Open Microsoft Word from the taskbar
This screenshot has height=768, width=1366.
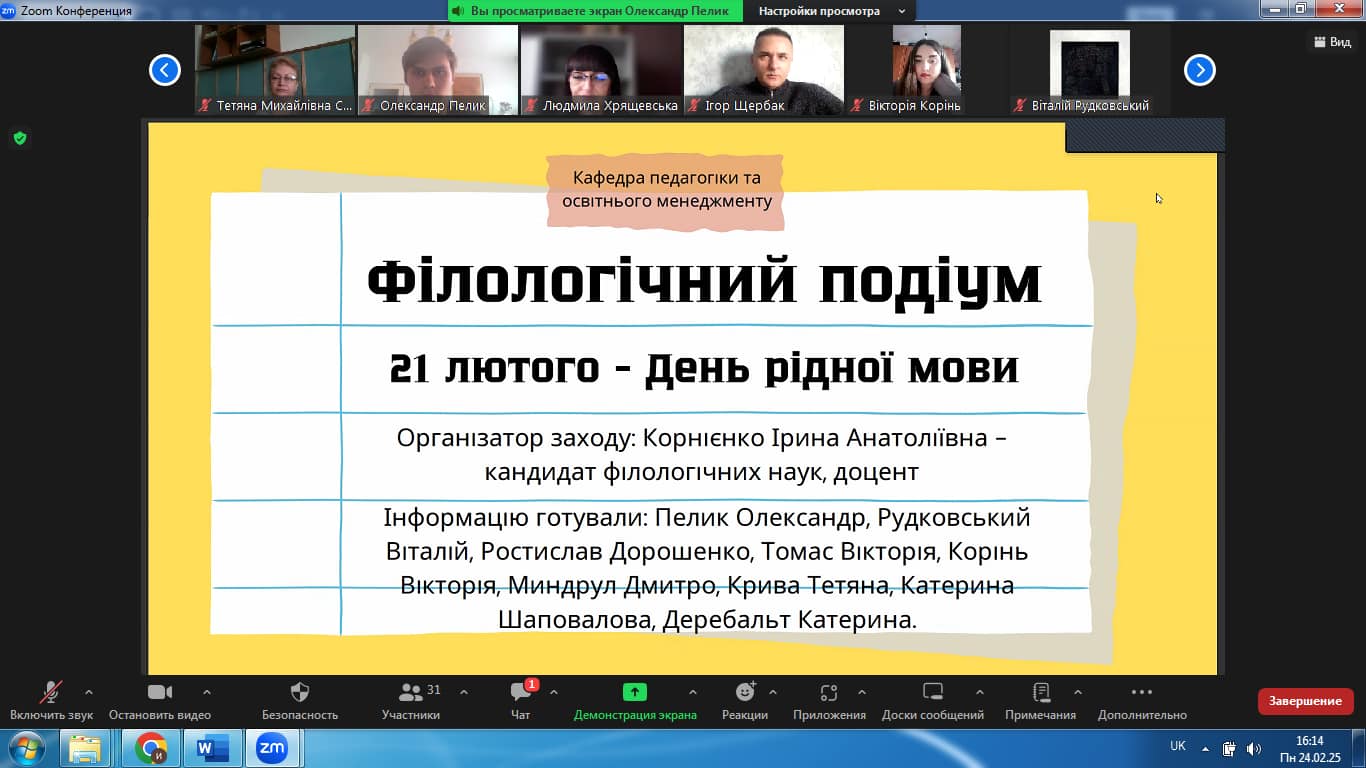point(213,748)
